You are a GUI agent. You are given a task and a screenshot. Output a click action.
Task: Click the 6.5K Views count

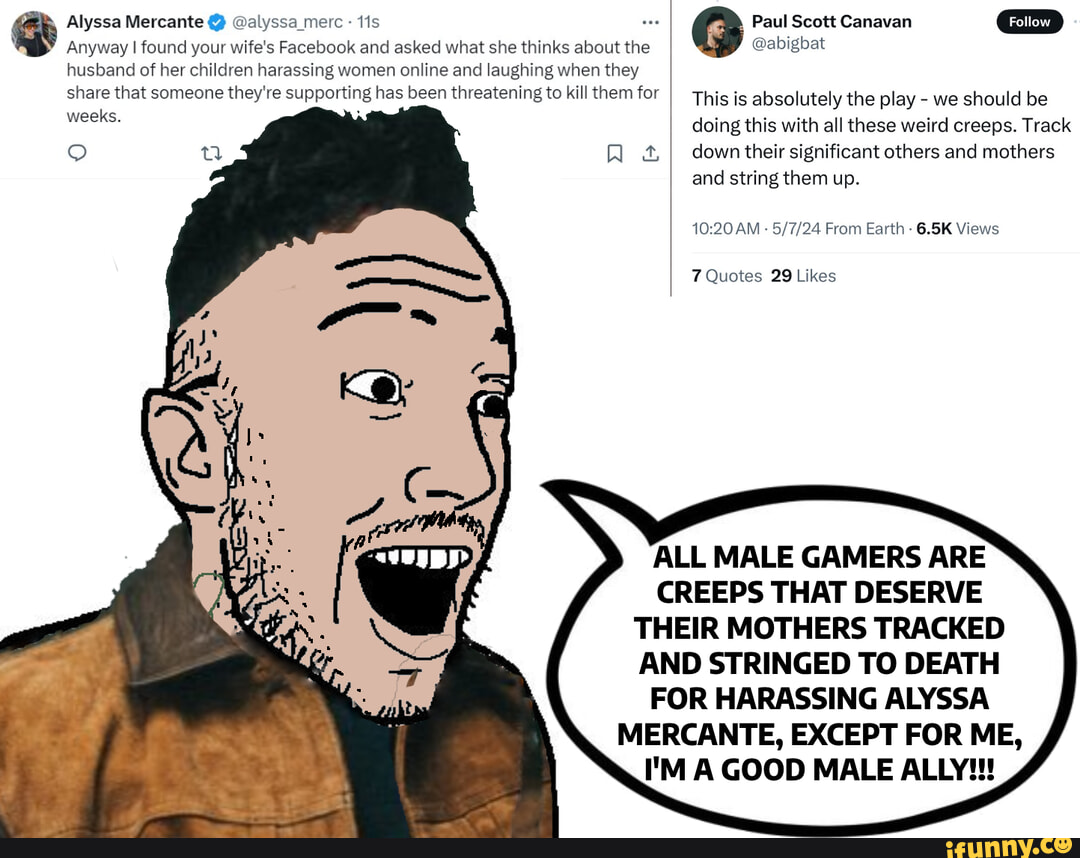tap(957, 229)
